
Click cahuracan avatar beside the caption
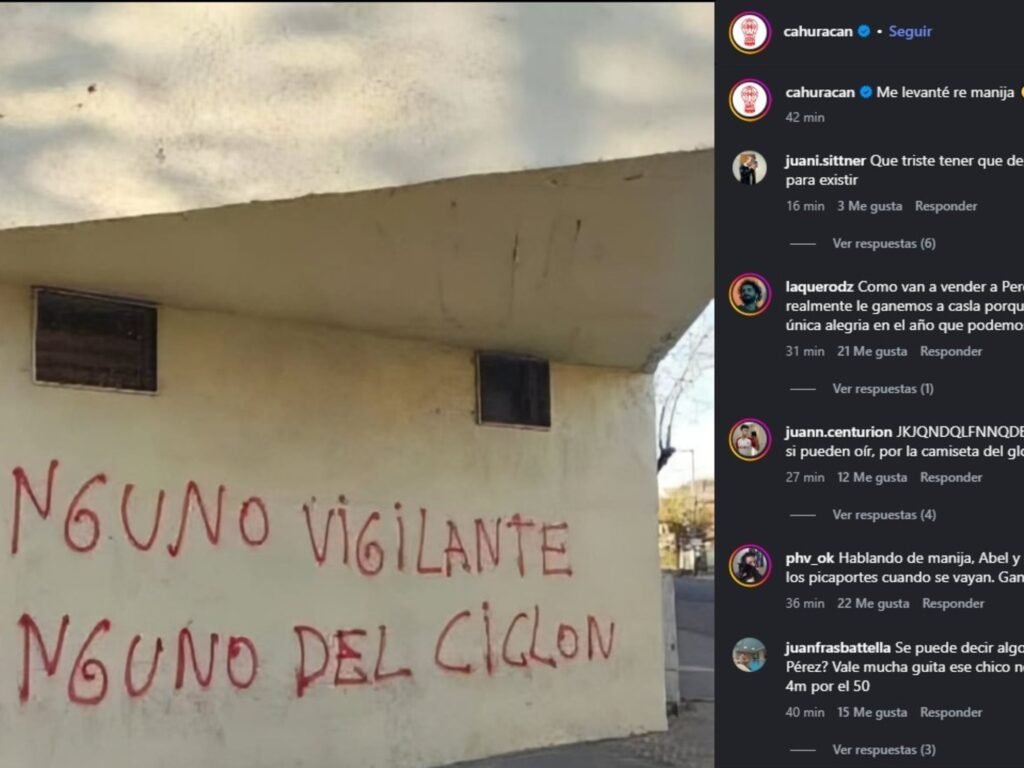coord(750,100)
